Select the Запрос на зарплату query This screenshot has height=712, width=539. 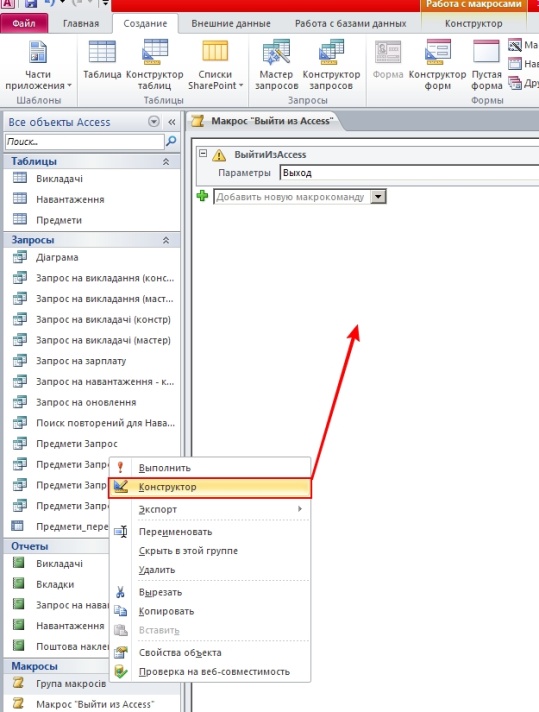(x=92, y=361)
